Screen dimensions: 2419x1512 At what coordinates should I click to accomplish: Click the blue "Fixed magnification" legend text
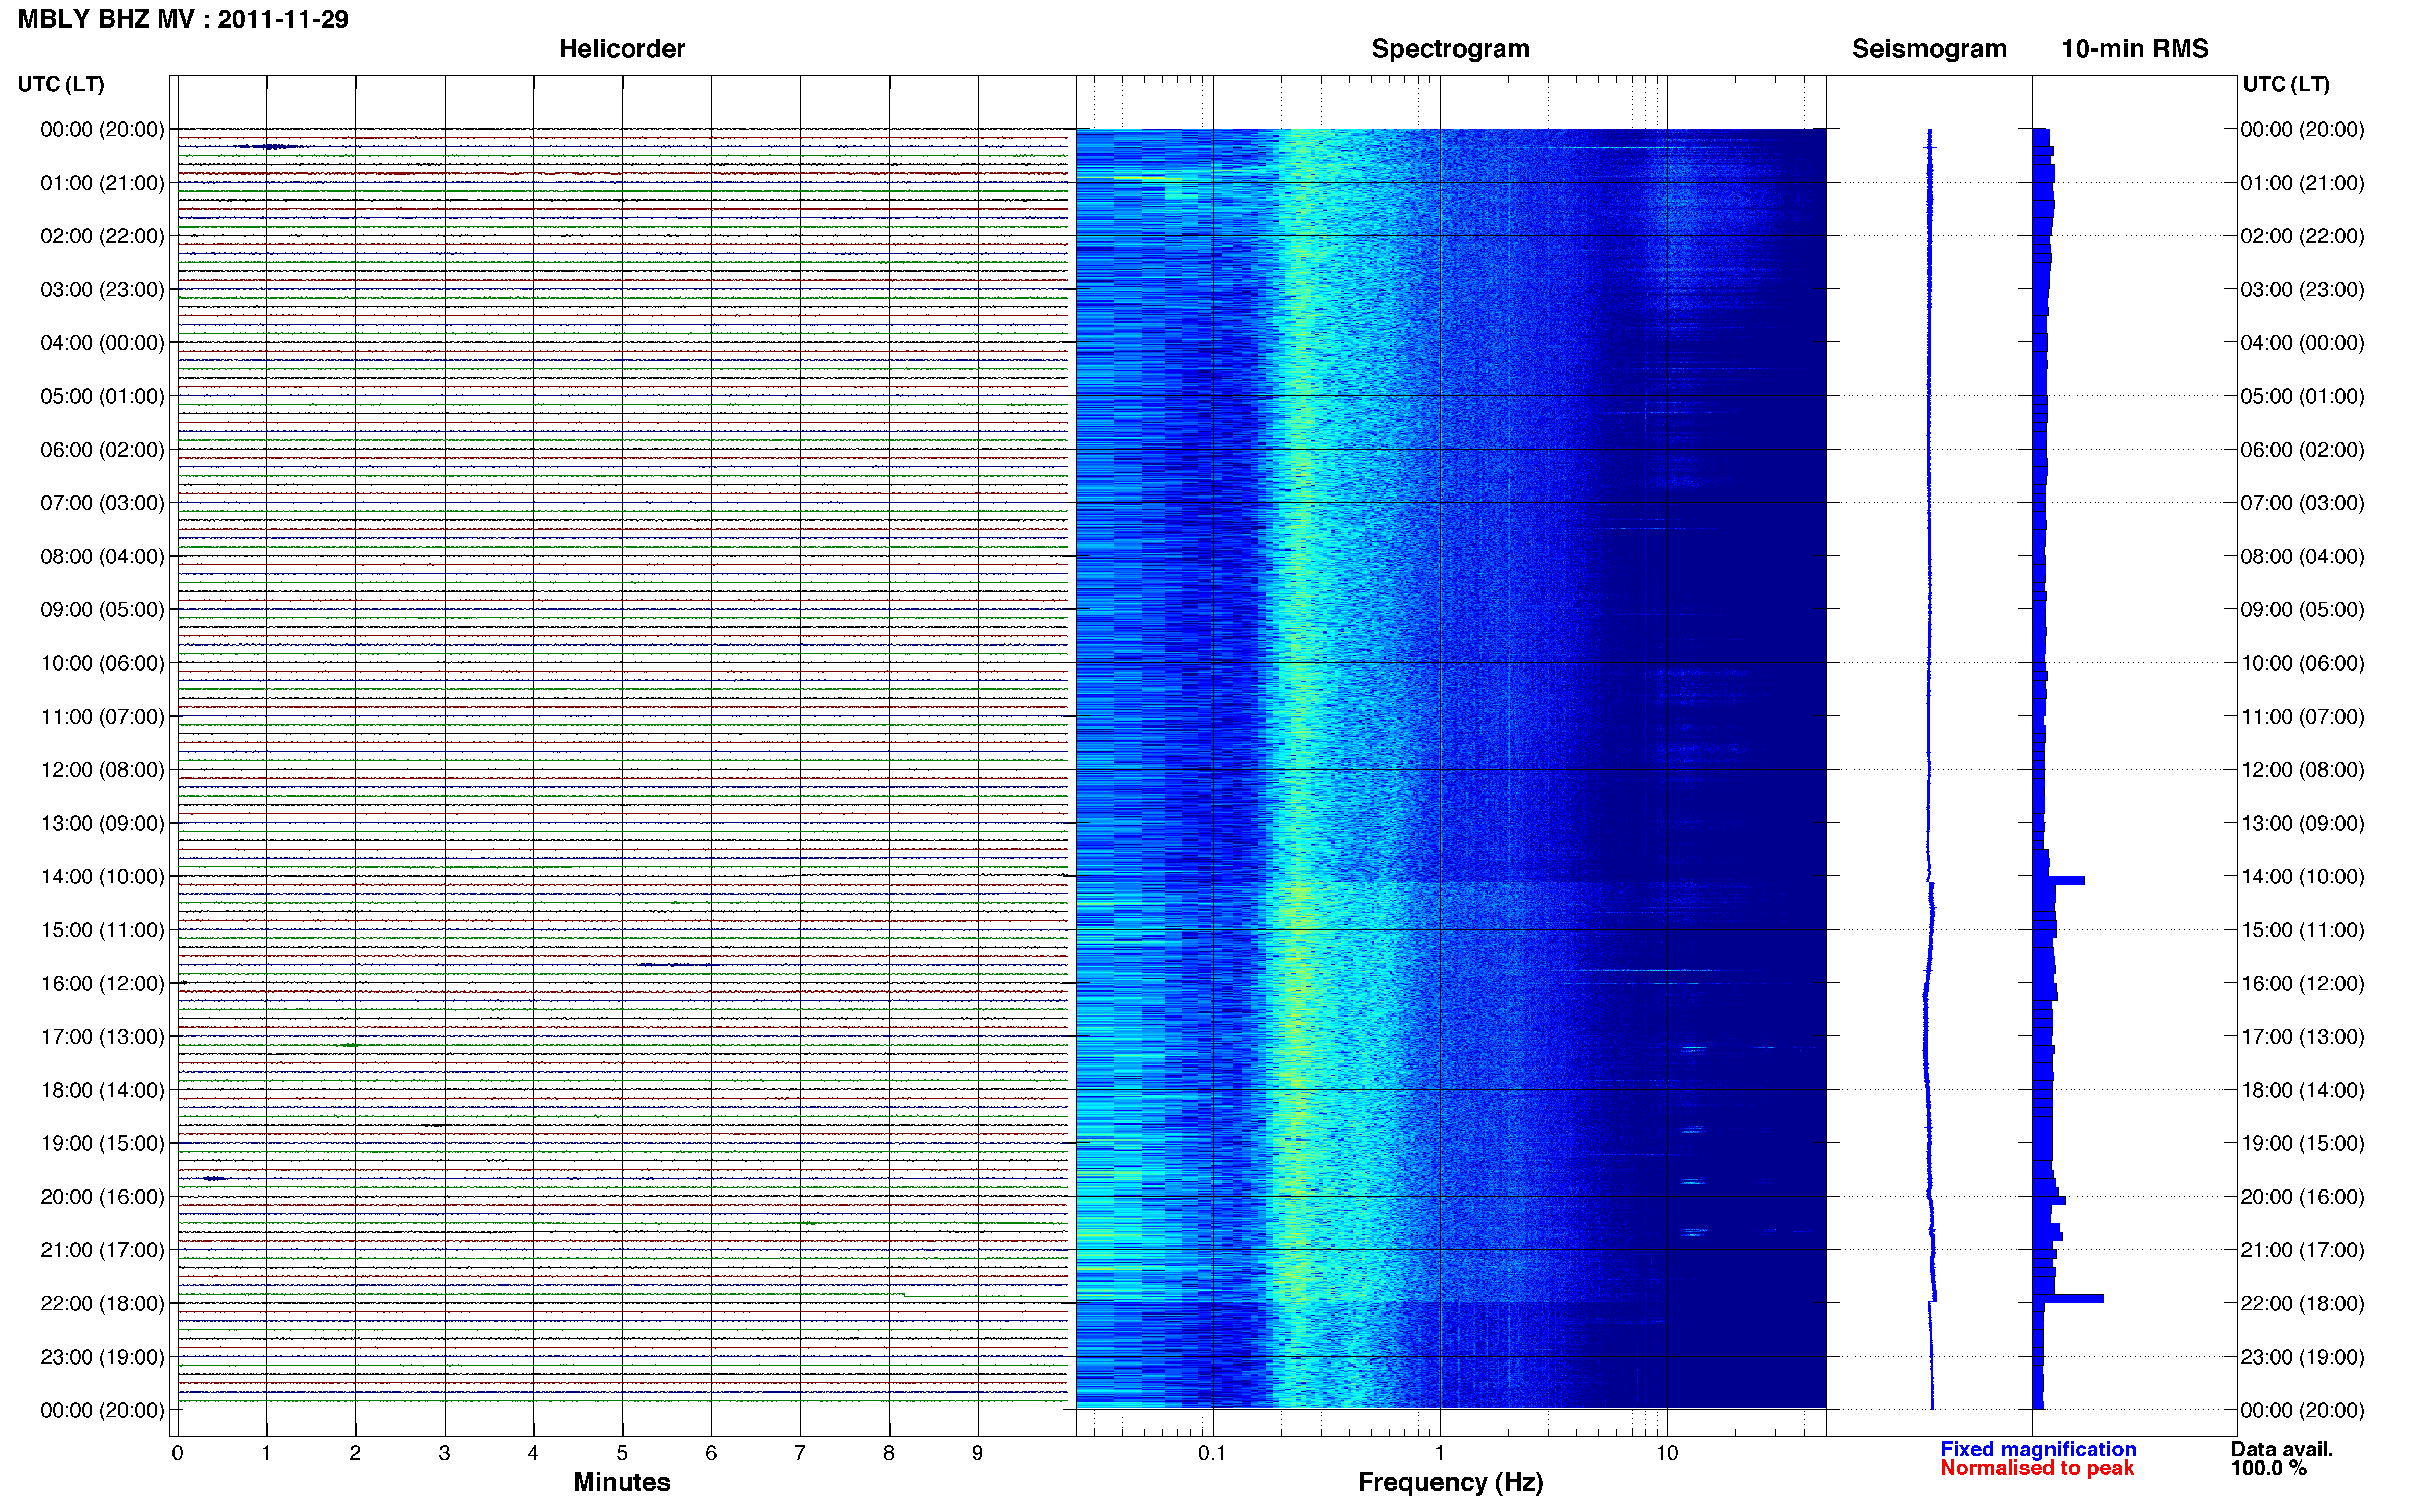2037,1449
